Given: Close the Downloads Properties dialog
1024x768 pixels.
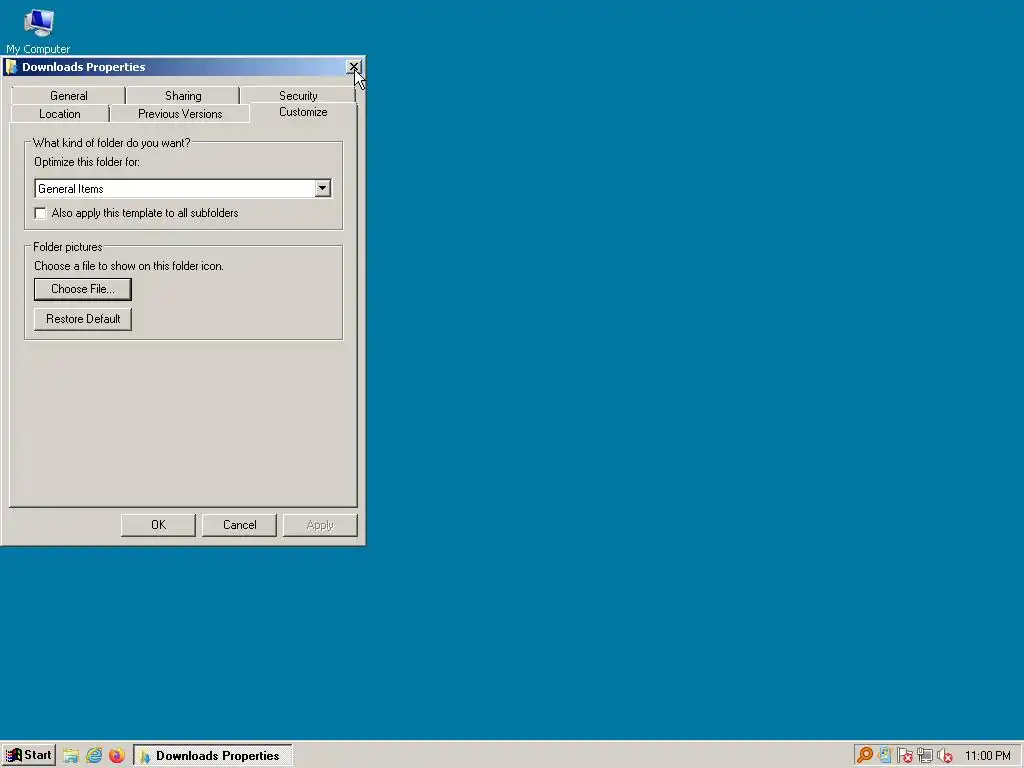Looking at the screenshot, I should click(353, 67).
